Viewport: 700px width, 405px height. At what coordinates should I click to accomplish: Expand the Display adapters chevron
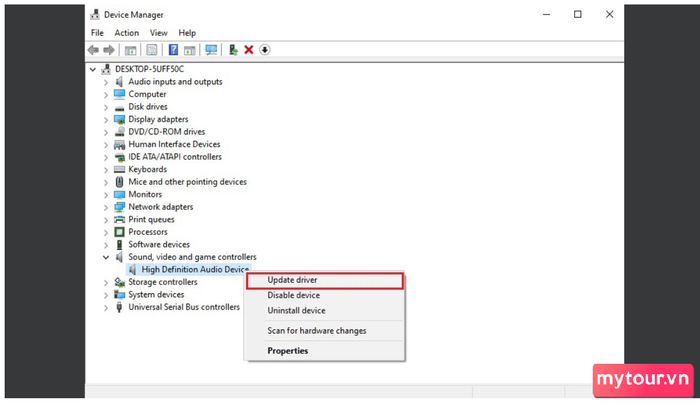[x=106, y=120]
